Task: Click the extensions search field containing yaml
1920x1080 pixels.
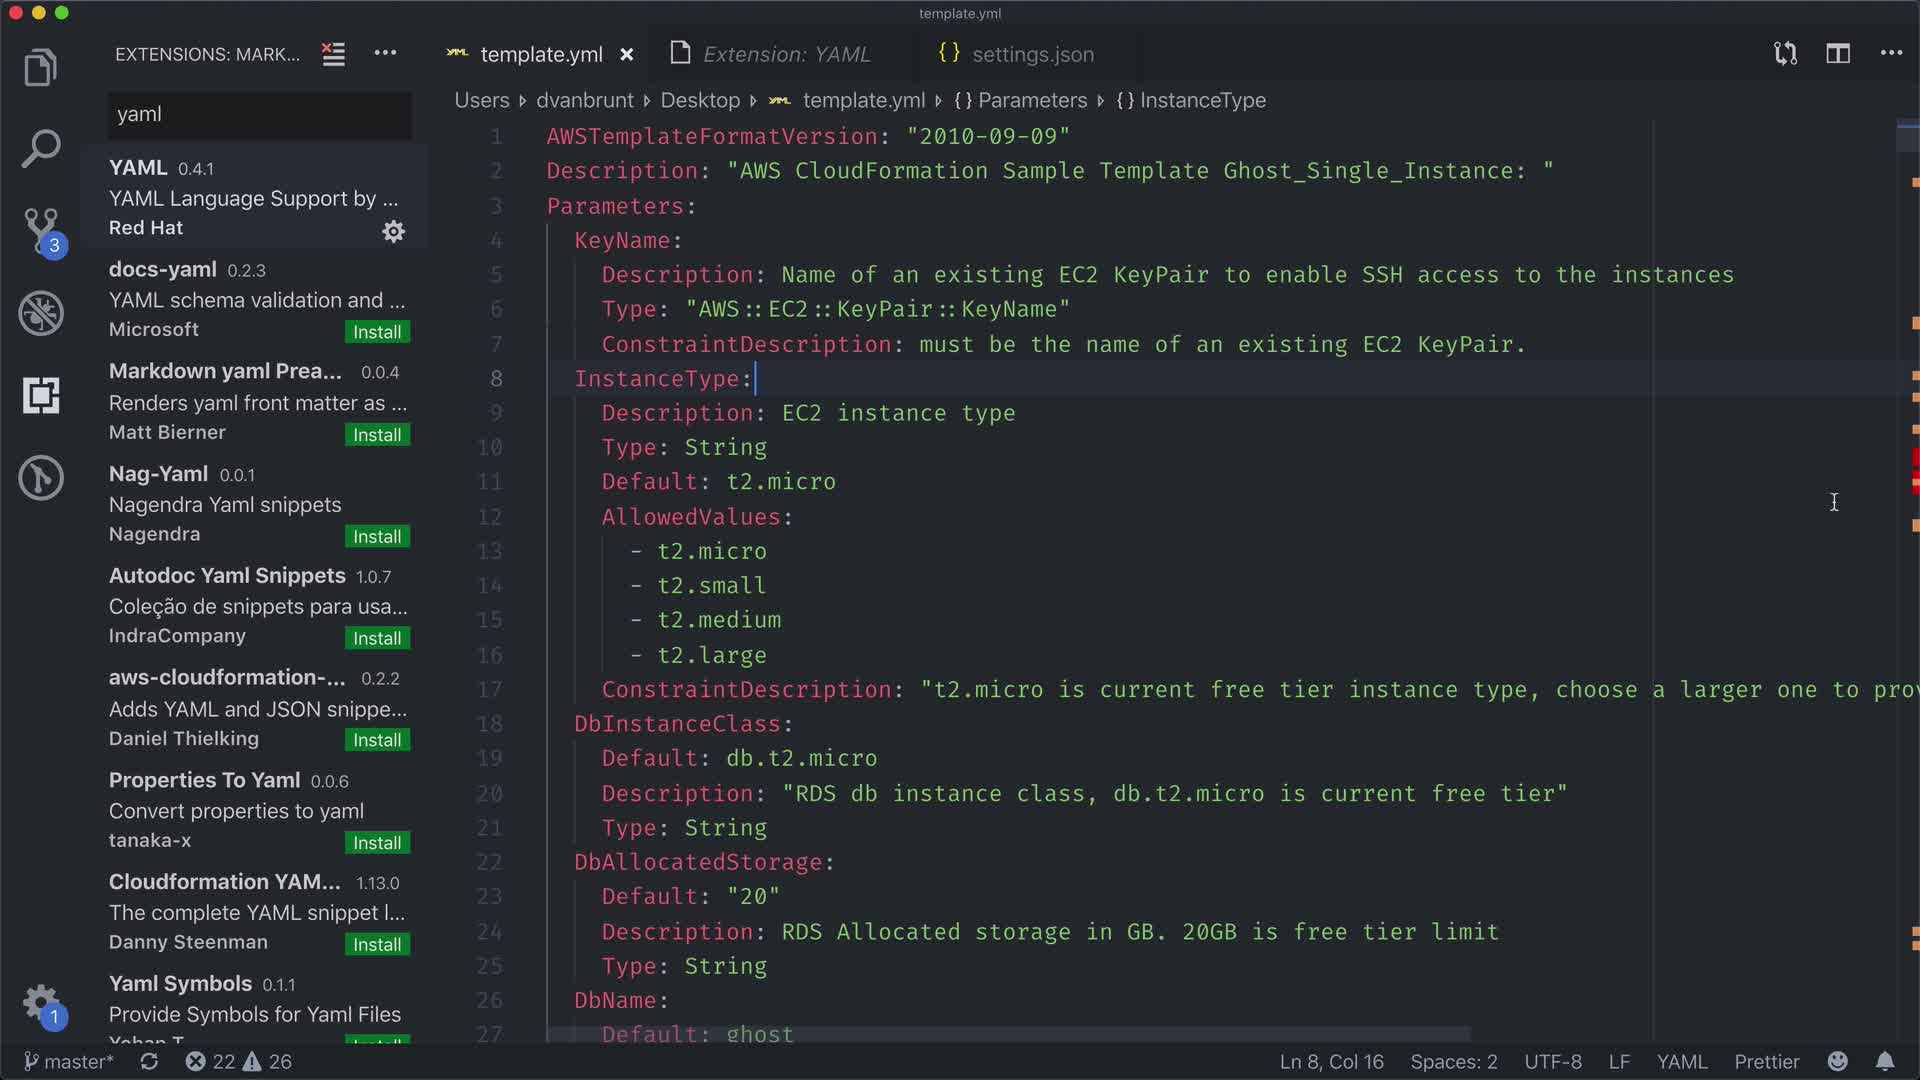Action: [259, 114]
